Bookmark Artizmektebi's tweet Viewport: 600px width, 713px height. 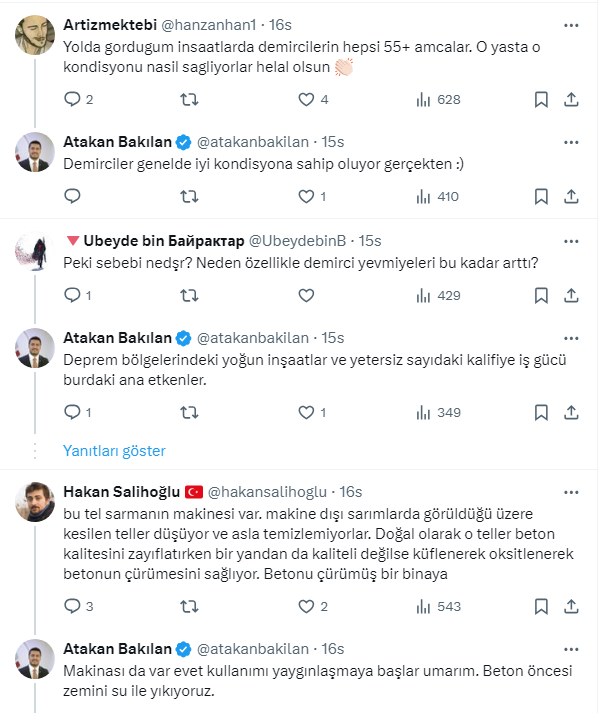pyautogui.click(x=541, y=99)
